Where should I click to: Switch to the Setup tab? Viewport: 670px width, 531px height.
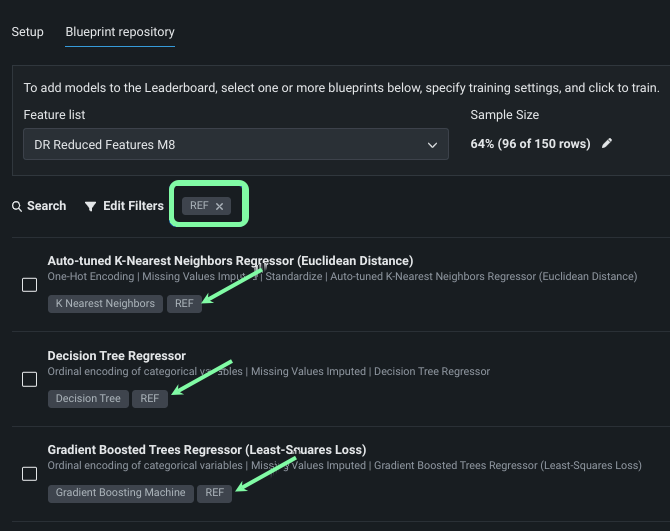[27, 32]
